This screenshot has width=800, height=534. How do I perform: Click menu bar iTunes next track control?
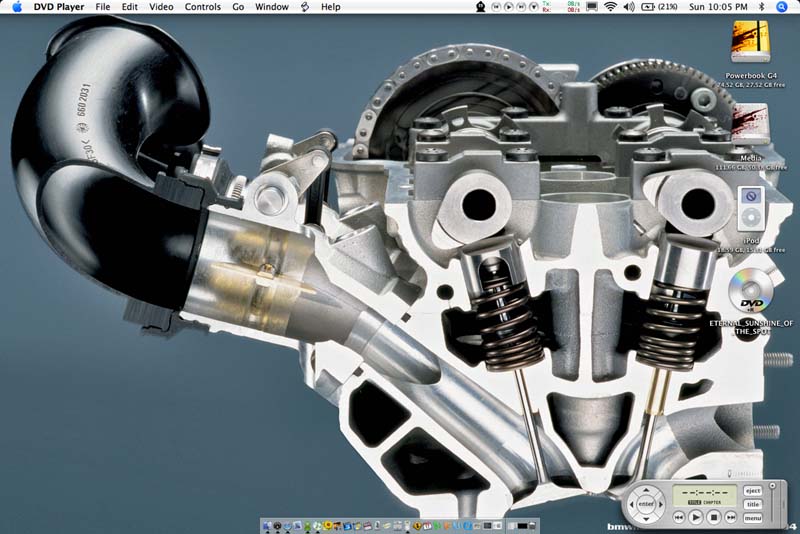click(x=521, y=7)
